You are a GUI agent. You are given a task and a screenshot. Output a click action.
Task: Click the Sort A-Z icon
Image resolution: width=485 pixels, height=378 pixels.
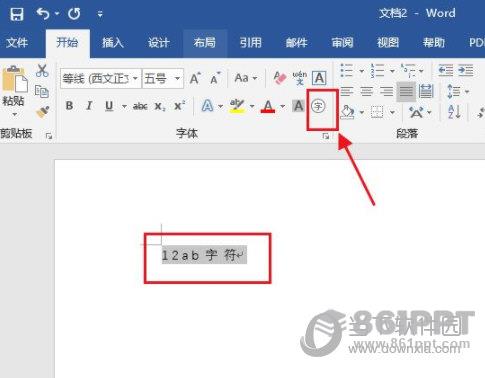tap(454, 112)
